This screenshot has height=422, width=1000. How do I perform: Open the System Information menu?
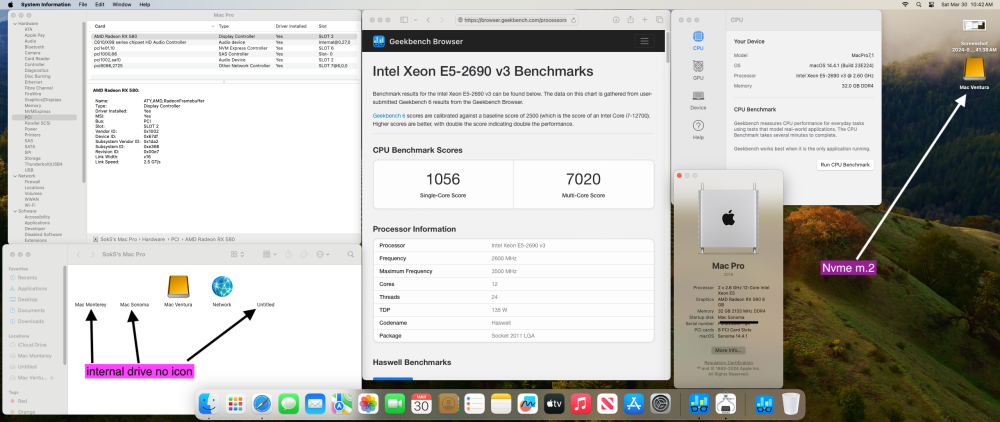(x=45, y=4)
